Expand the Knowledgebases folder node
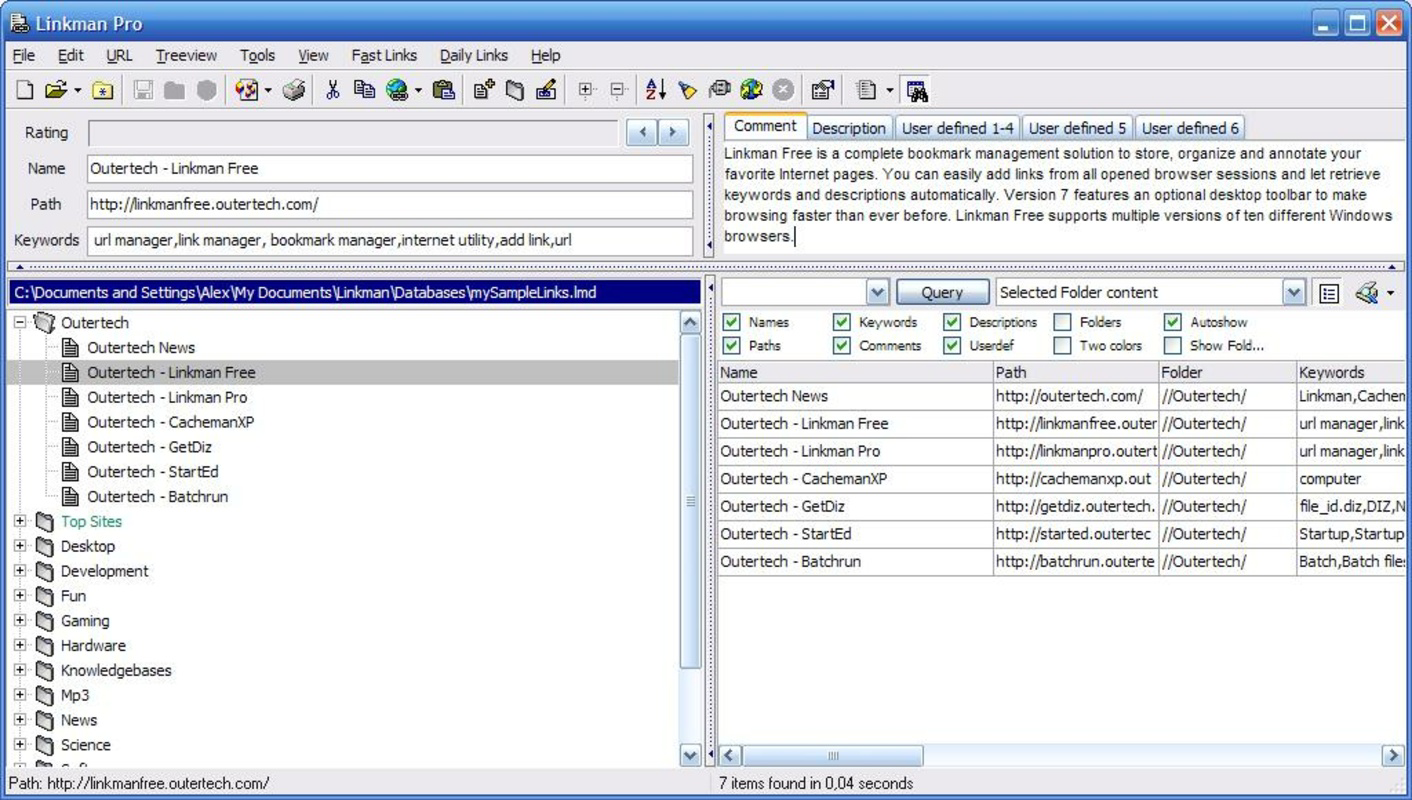 click(x=20, y=670)
